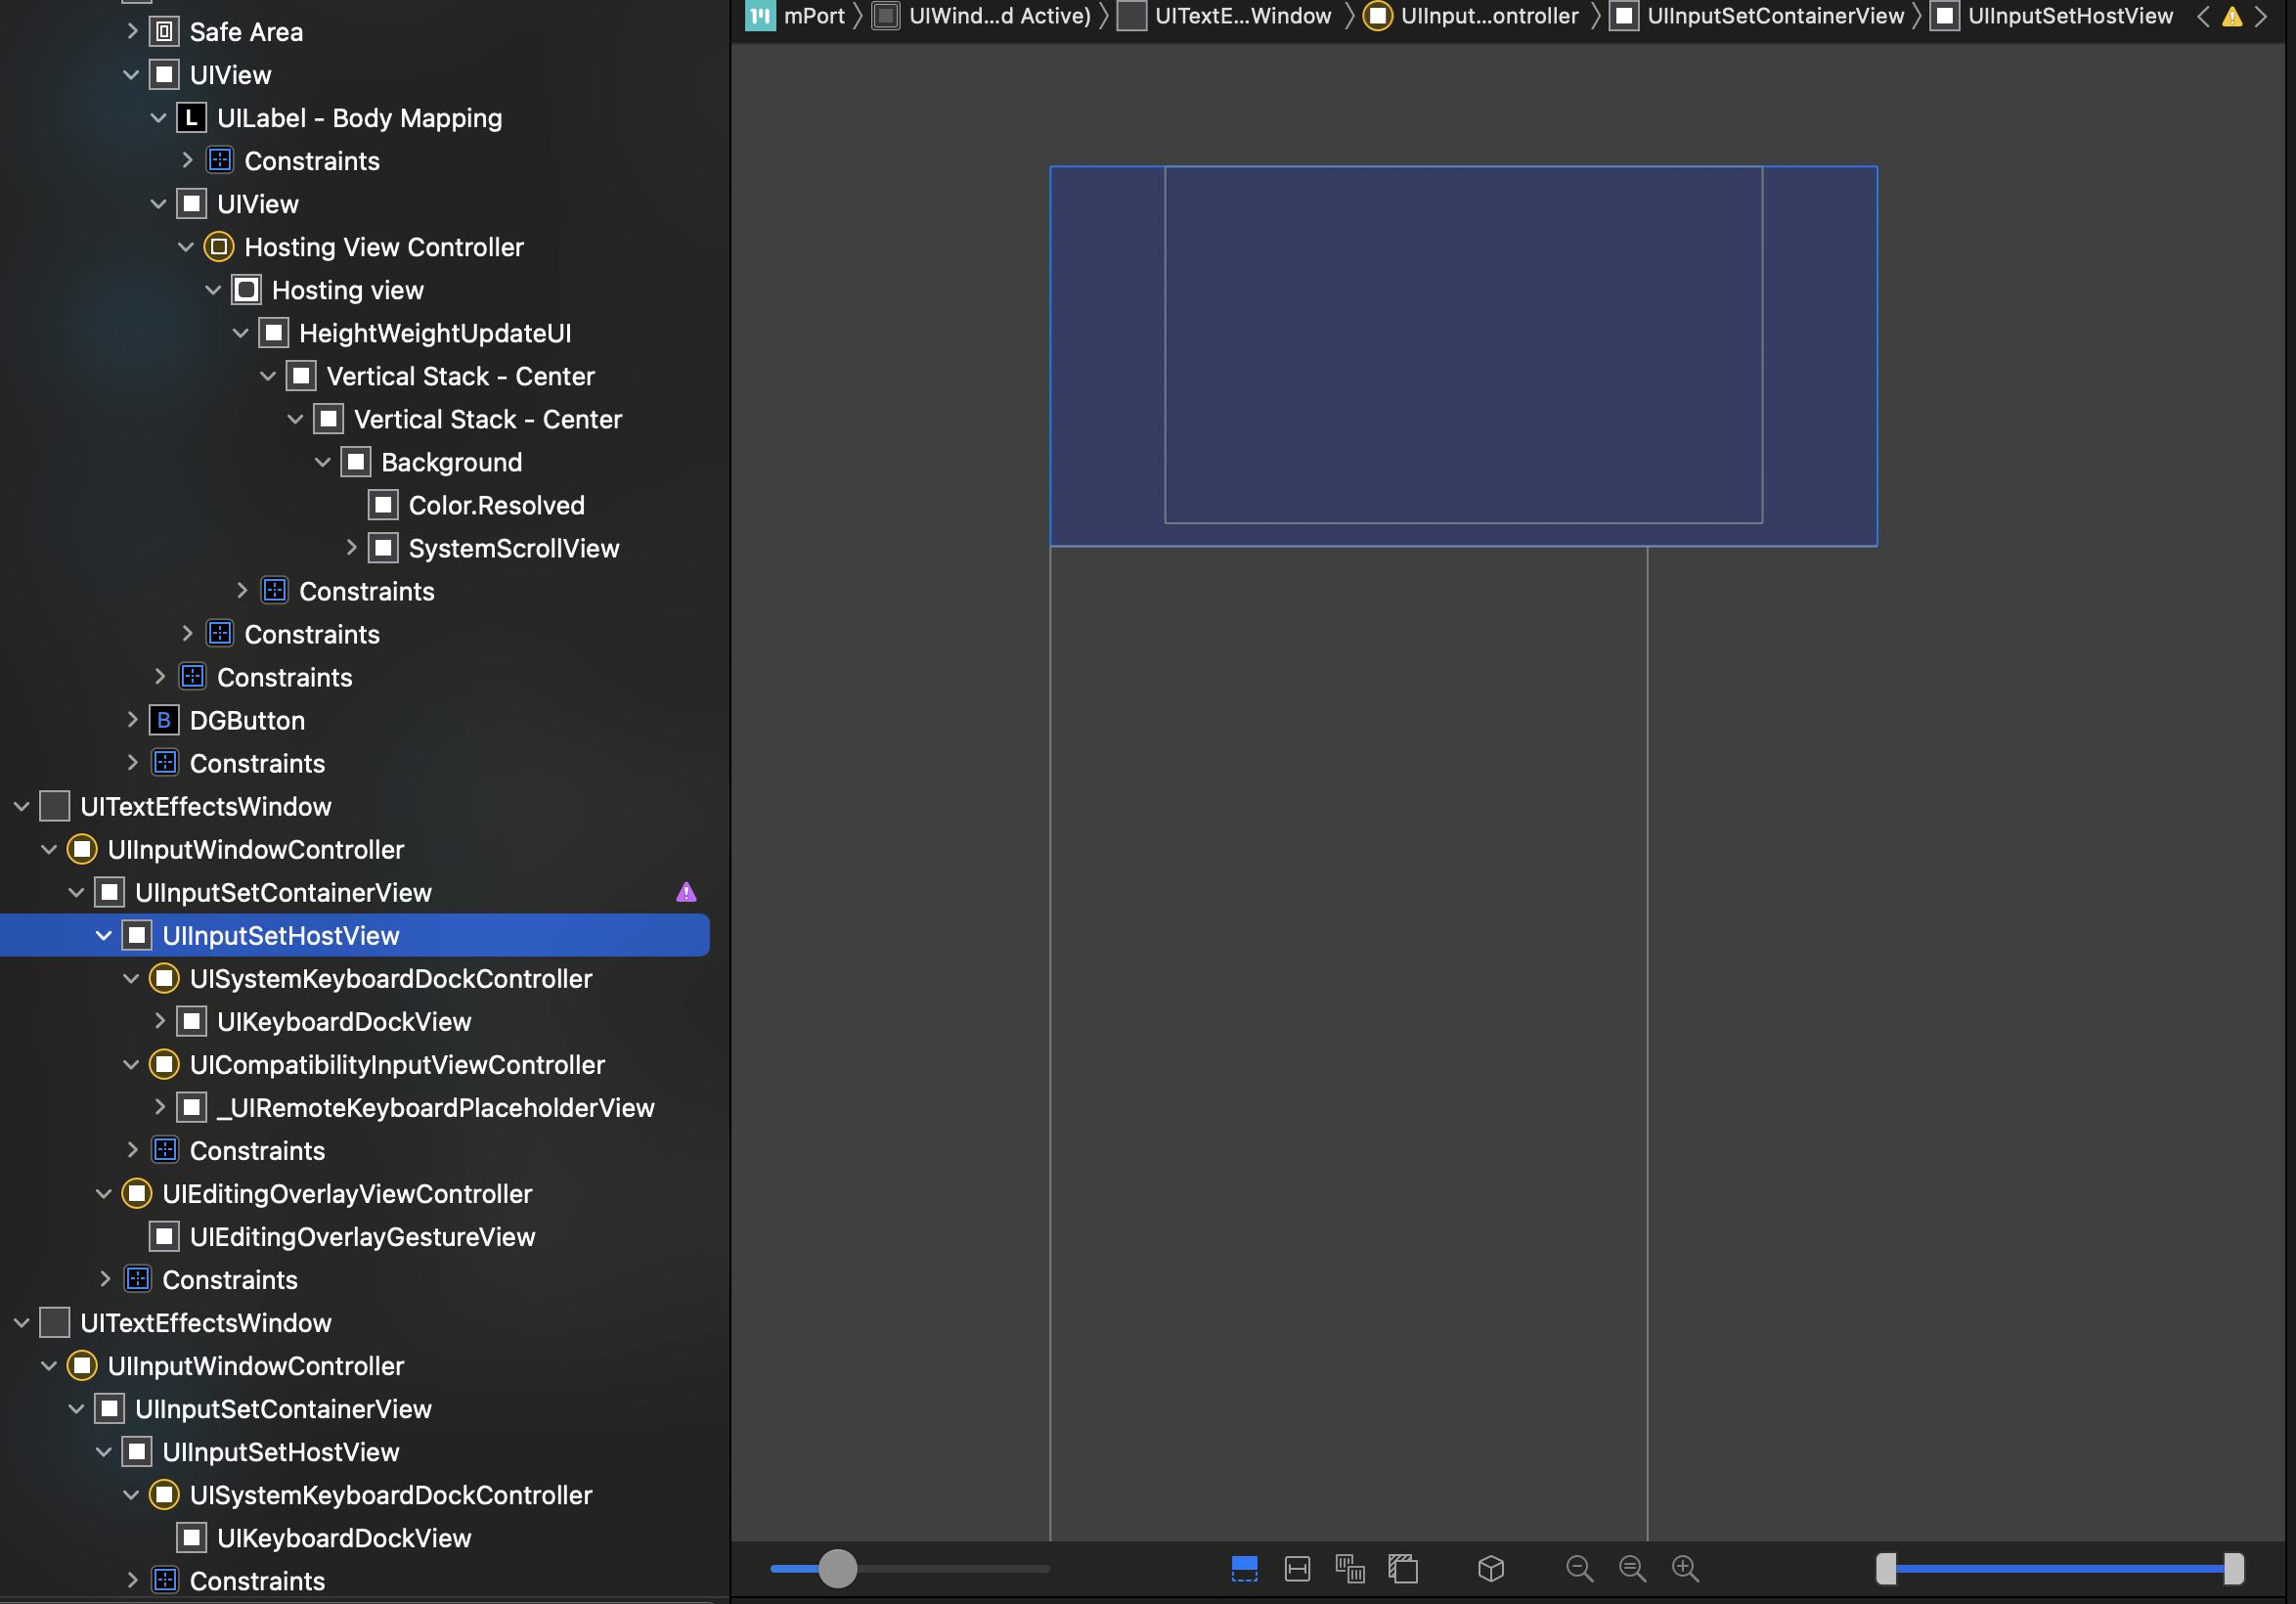This screenshot has height=1604, width=2296.
Task: Click the change canvas background icon
Action: (1403, 1568)
